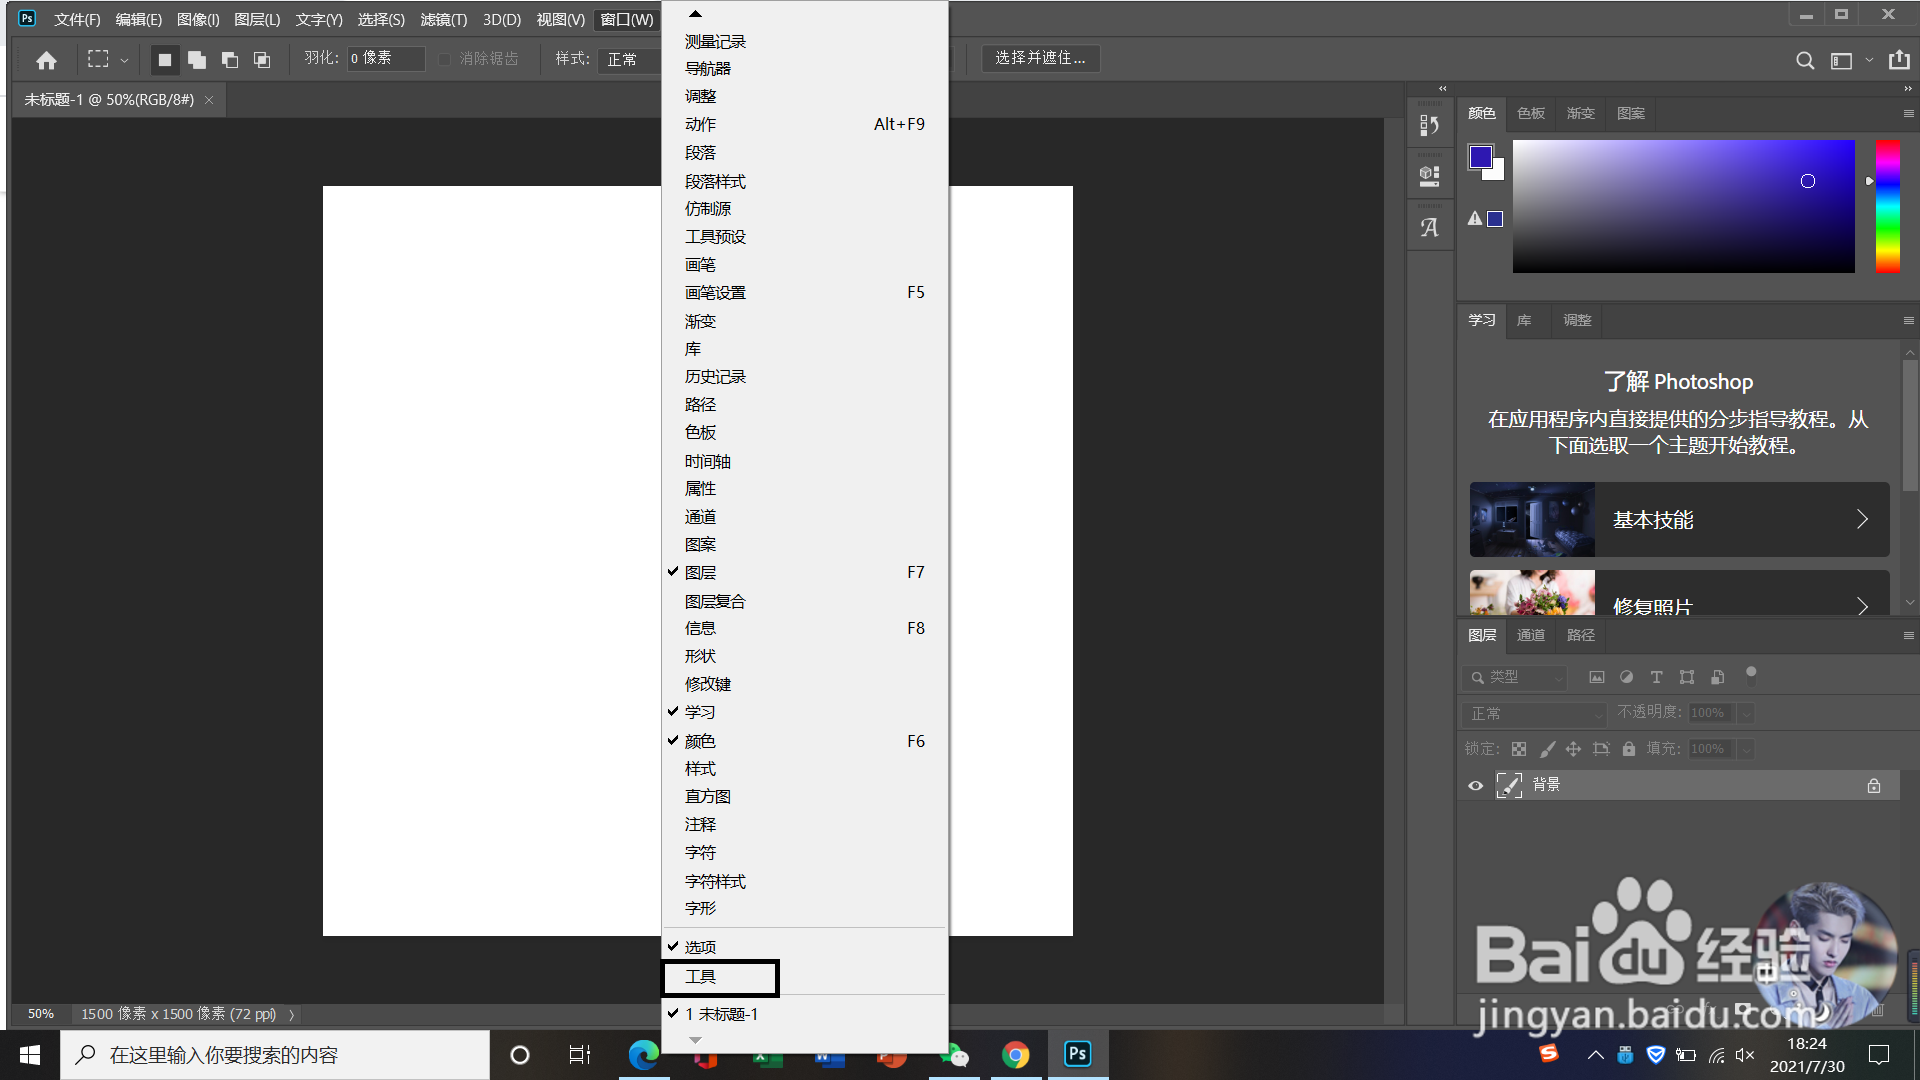The image size is (1920, 1080).
Task: Open 填充 percentage dropdown arrow
Action: (1746, 749)
